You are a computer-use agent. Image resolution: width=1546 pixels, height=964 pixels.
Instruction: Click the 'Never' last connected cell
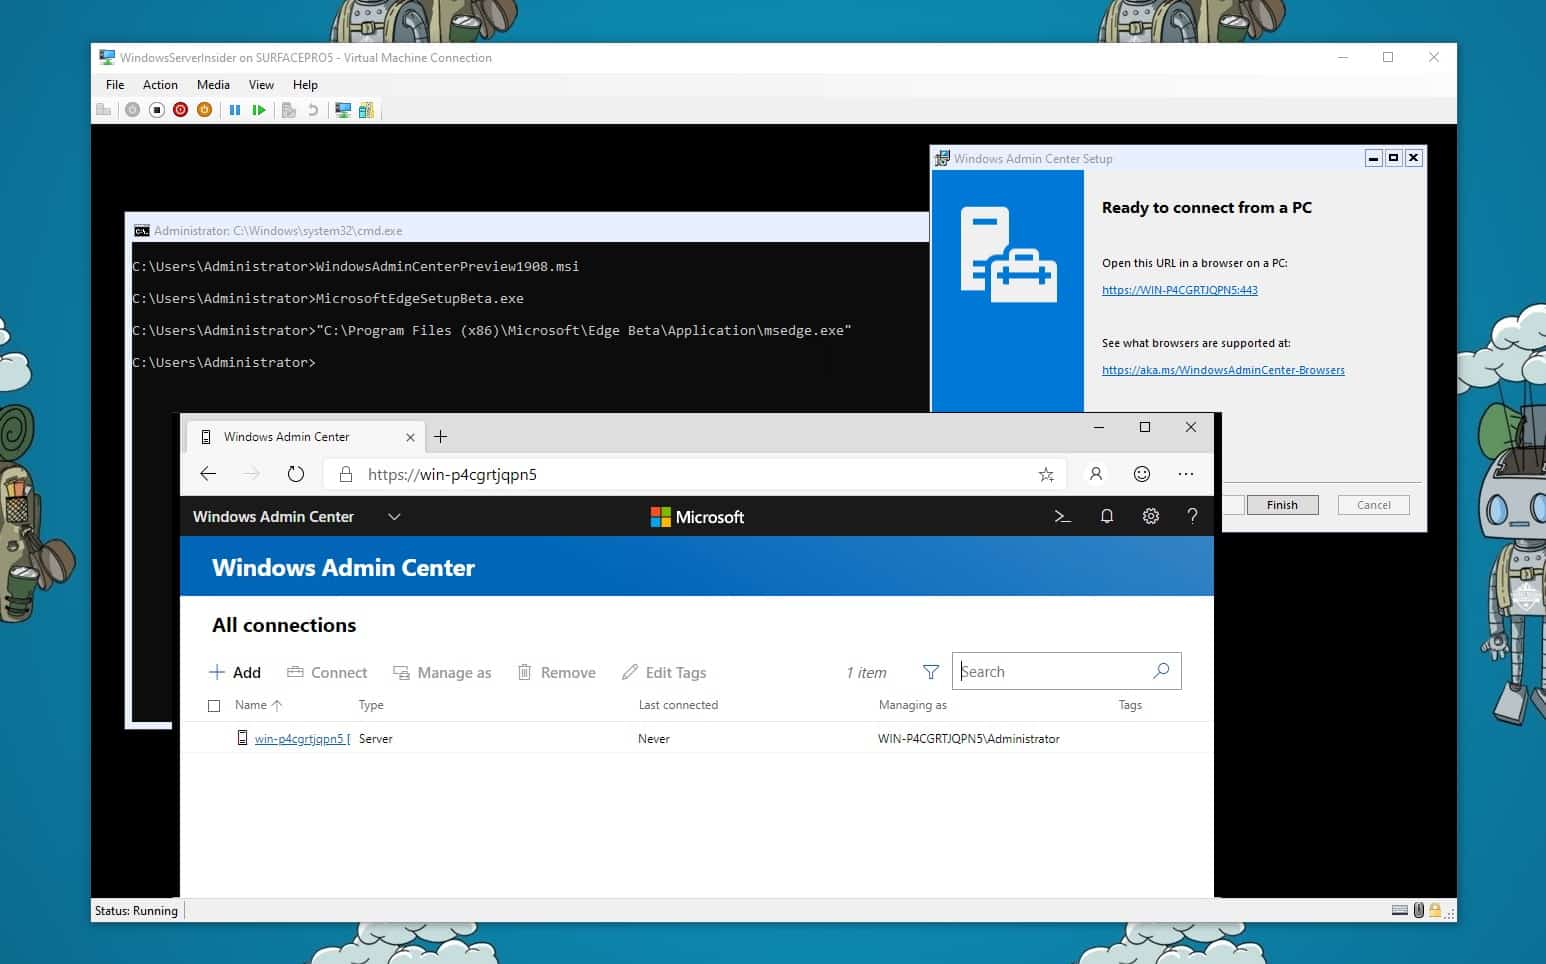tap(654, 739)
